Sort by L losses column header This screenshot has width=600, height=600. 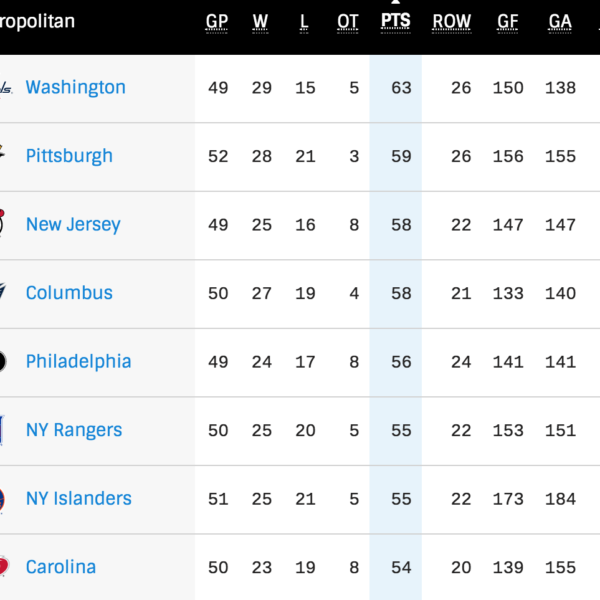click(x=304, y=22)
